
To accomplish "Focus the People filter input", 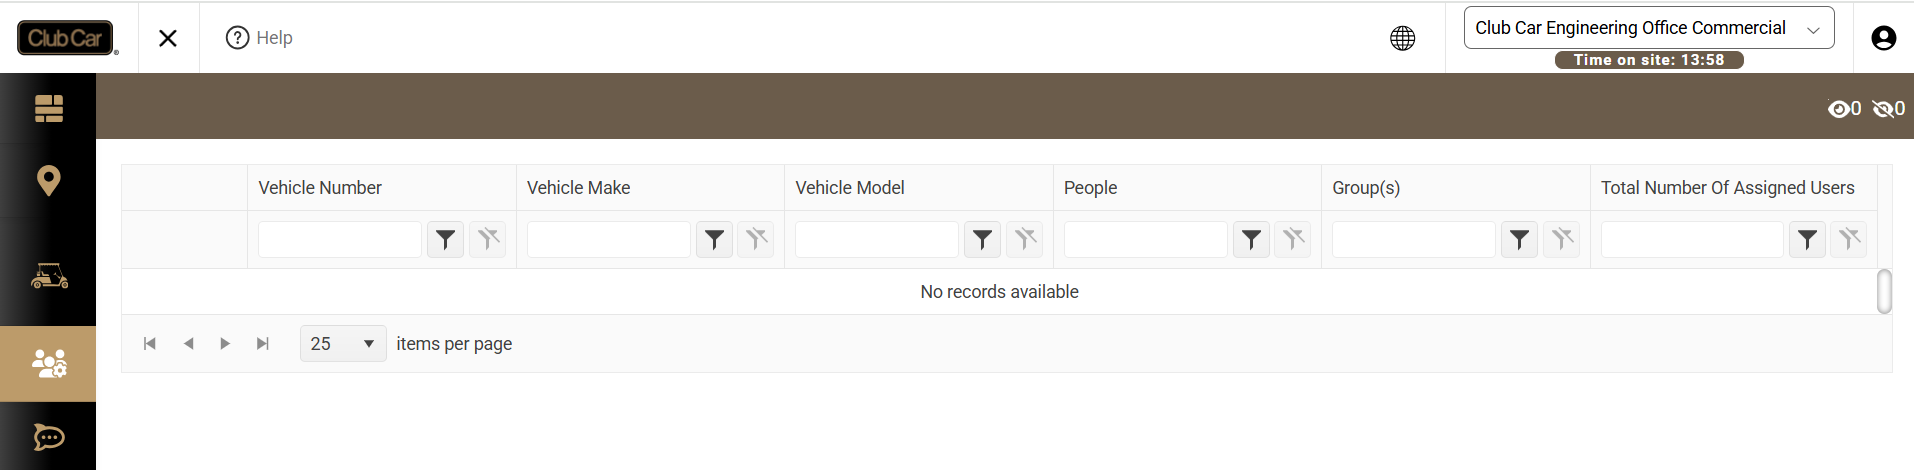I will (1146, 240).
